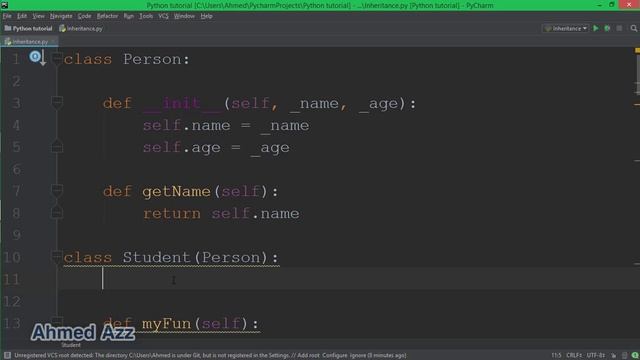Click the return keyword on line 8
This screenshot has height=360, width=640.
(172, 213)
